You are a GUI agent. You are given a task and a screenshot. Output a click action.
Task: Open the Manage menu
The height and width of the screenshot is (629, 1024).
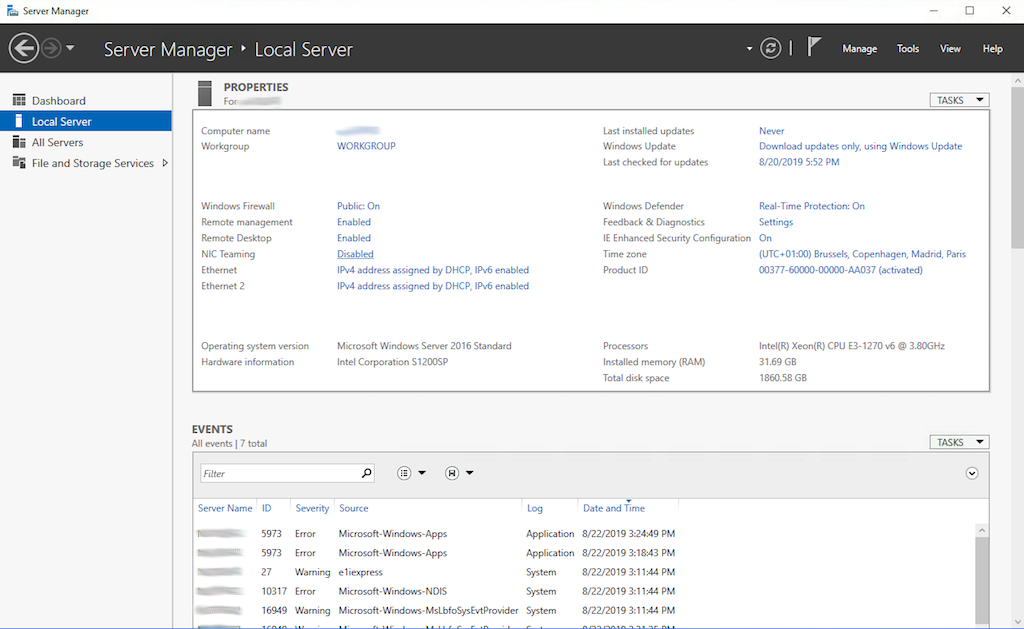859,47
